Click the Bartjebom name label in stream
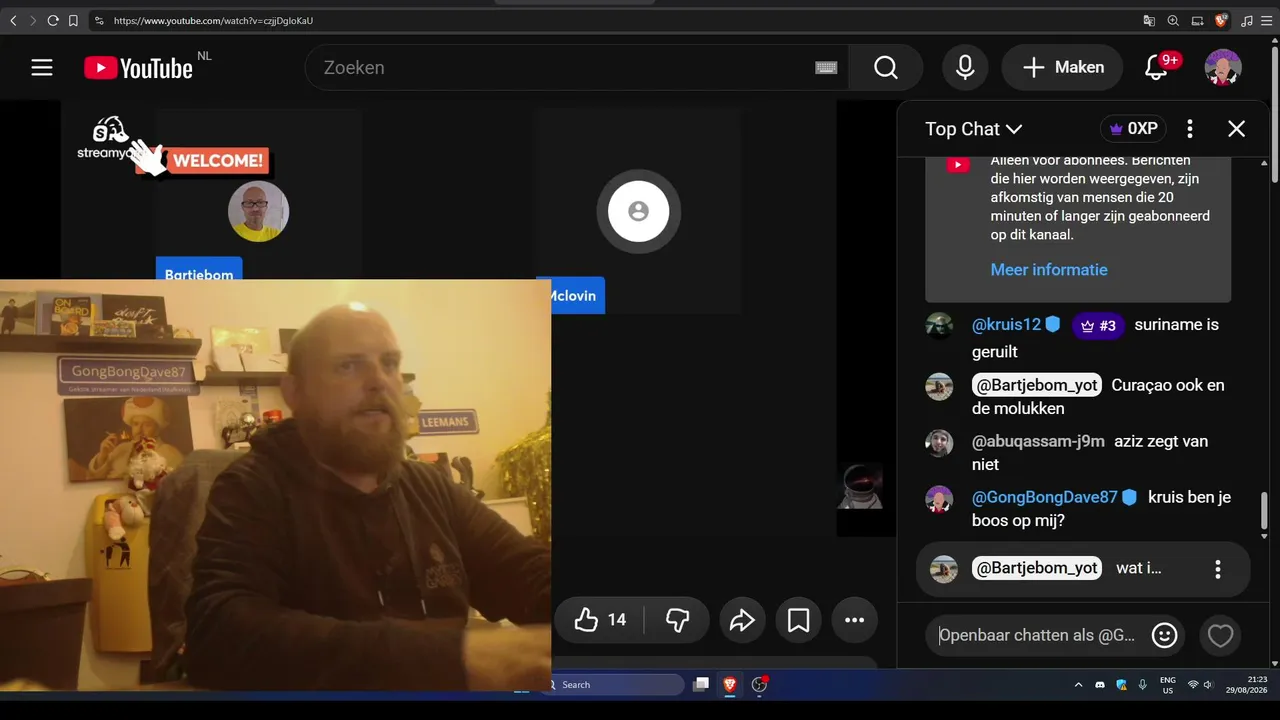 click(199, 269)
